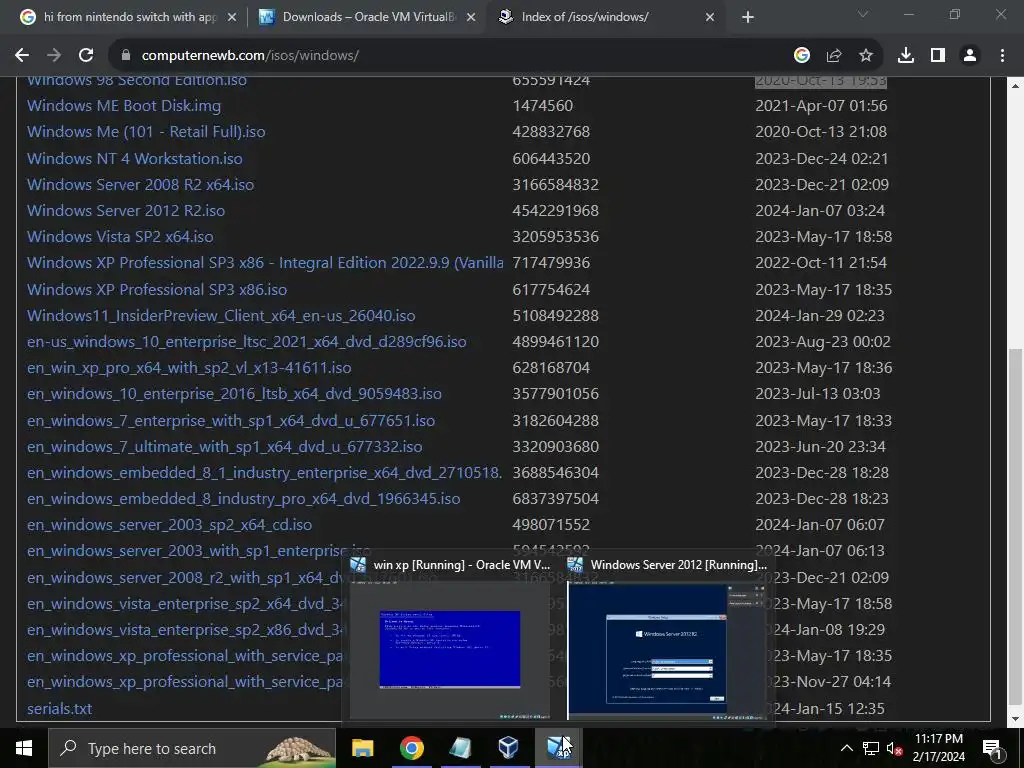Screen dimensions: 1024x768
Task: Share this page via the share icon
Action: pyautogui.click(x=834, y=56)
